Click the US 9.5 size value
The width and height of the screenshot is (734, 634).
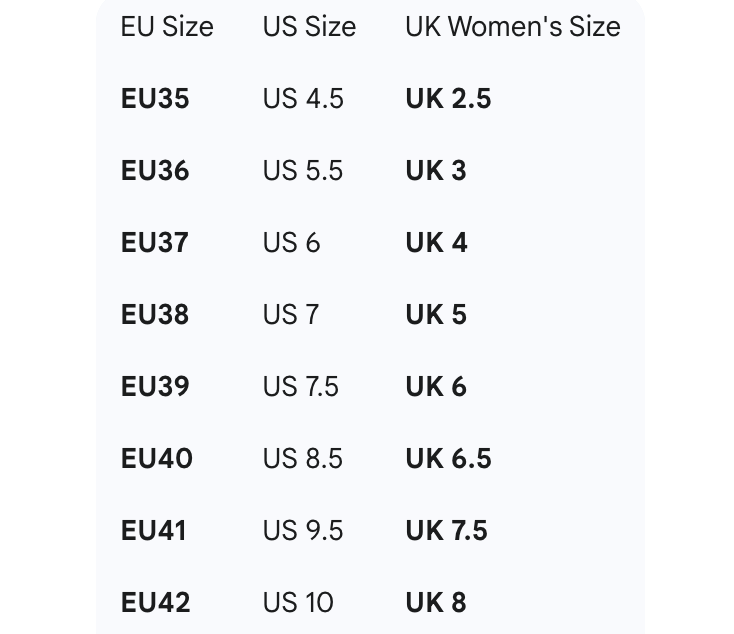click(303, 531)
